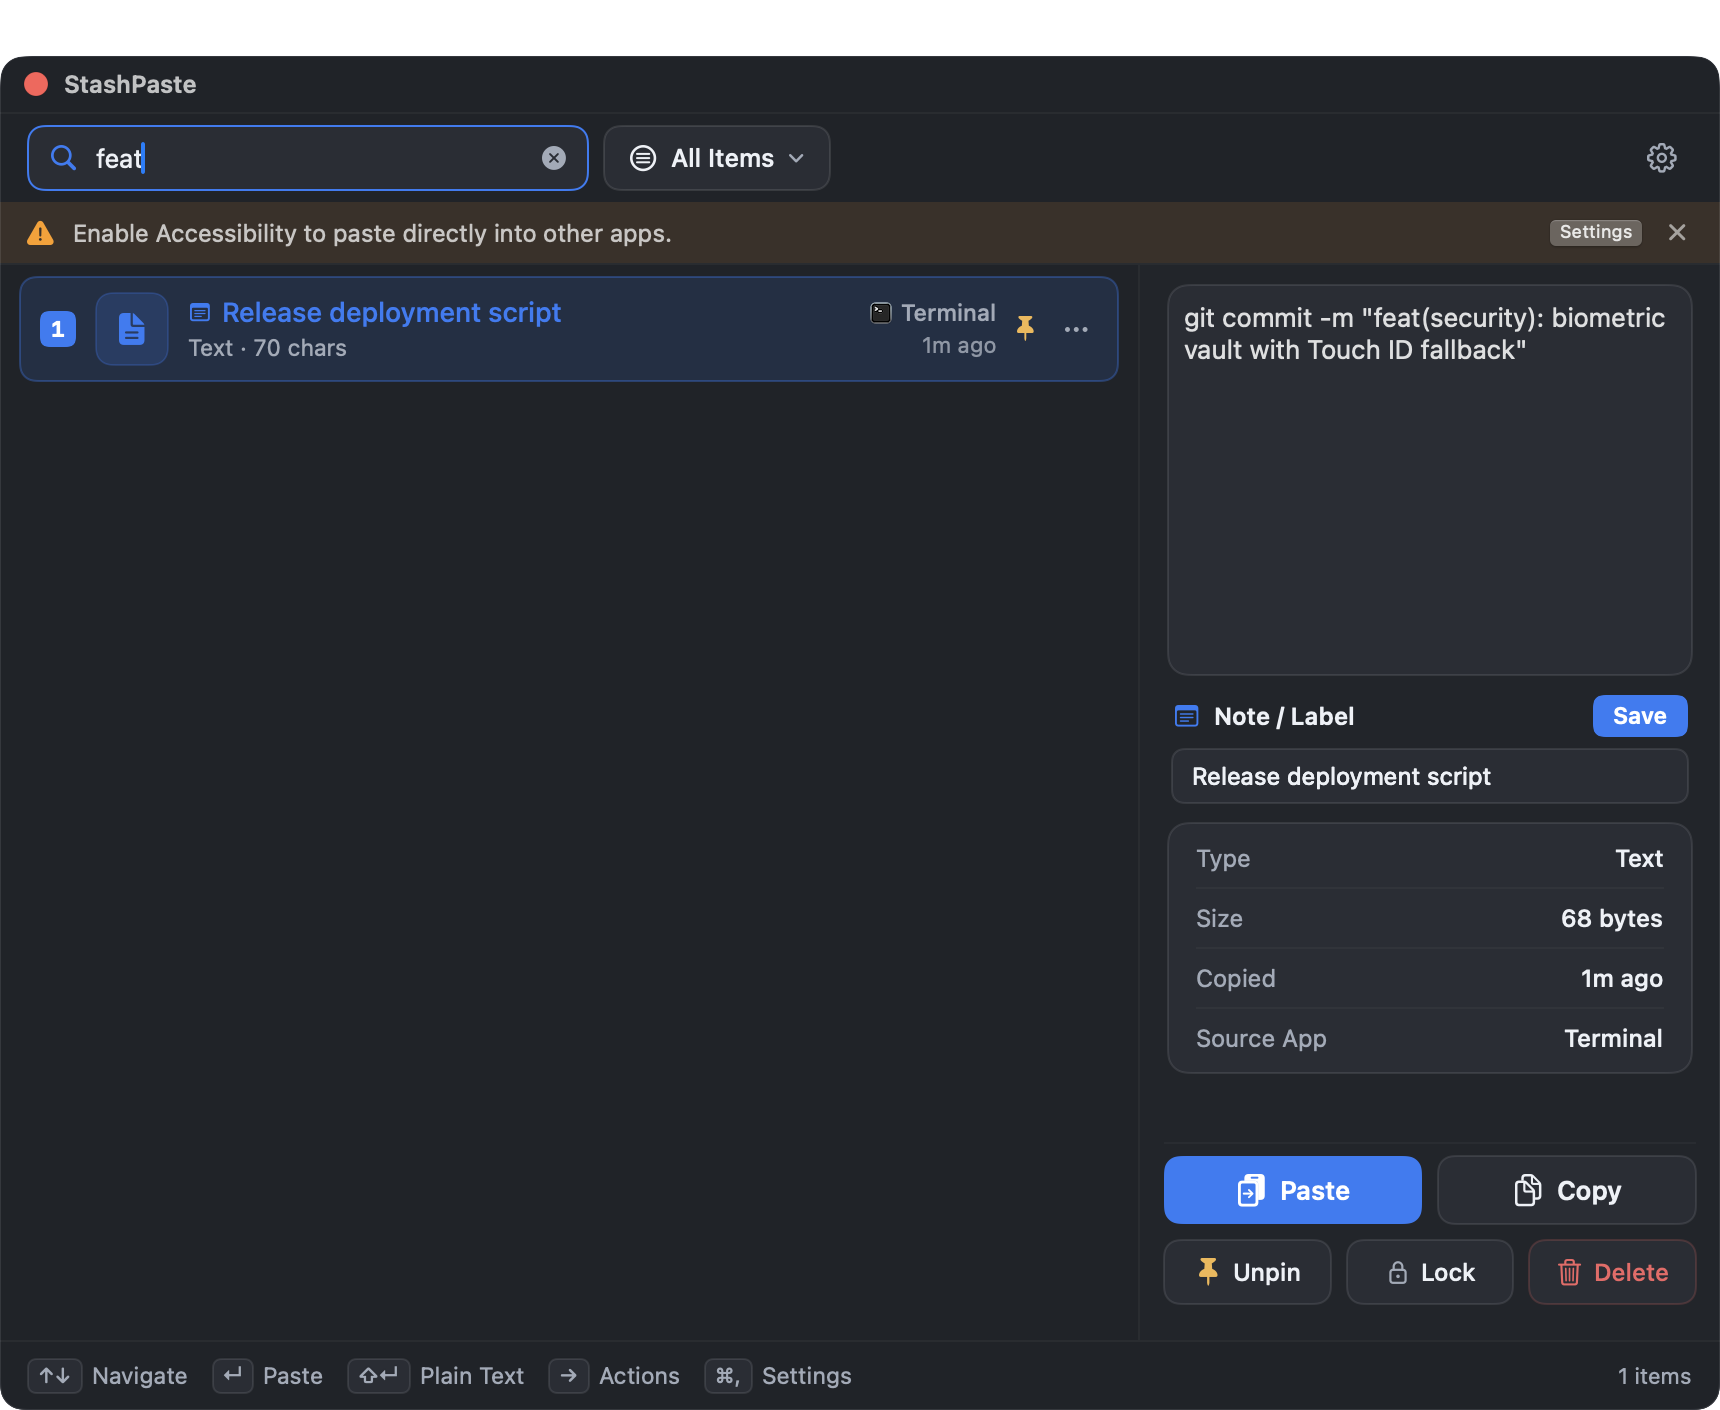Open the settings gear icon
The image size is (1720, 1410).
1661,158
